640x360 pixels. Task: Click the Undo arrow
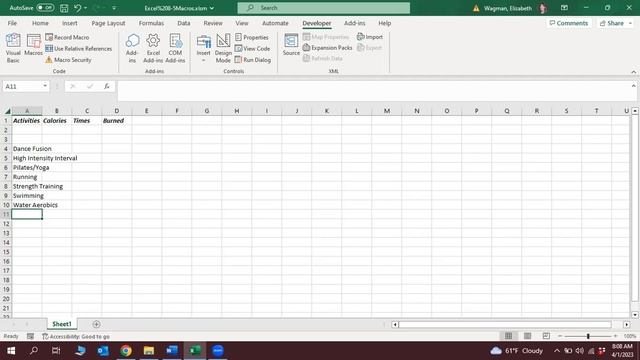(78, 8)
